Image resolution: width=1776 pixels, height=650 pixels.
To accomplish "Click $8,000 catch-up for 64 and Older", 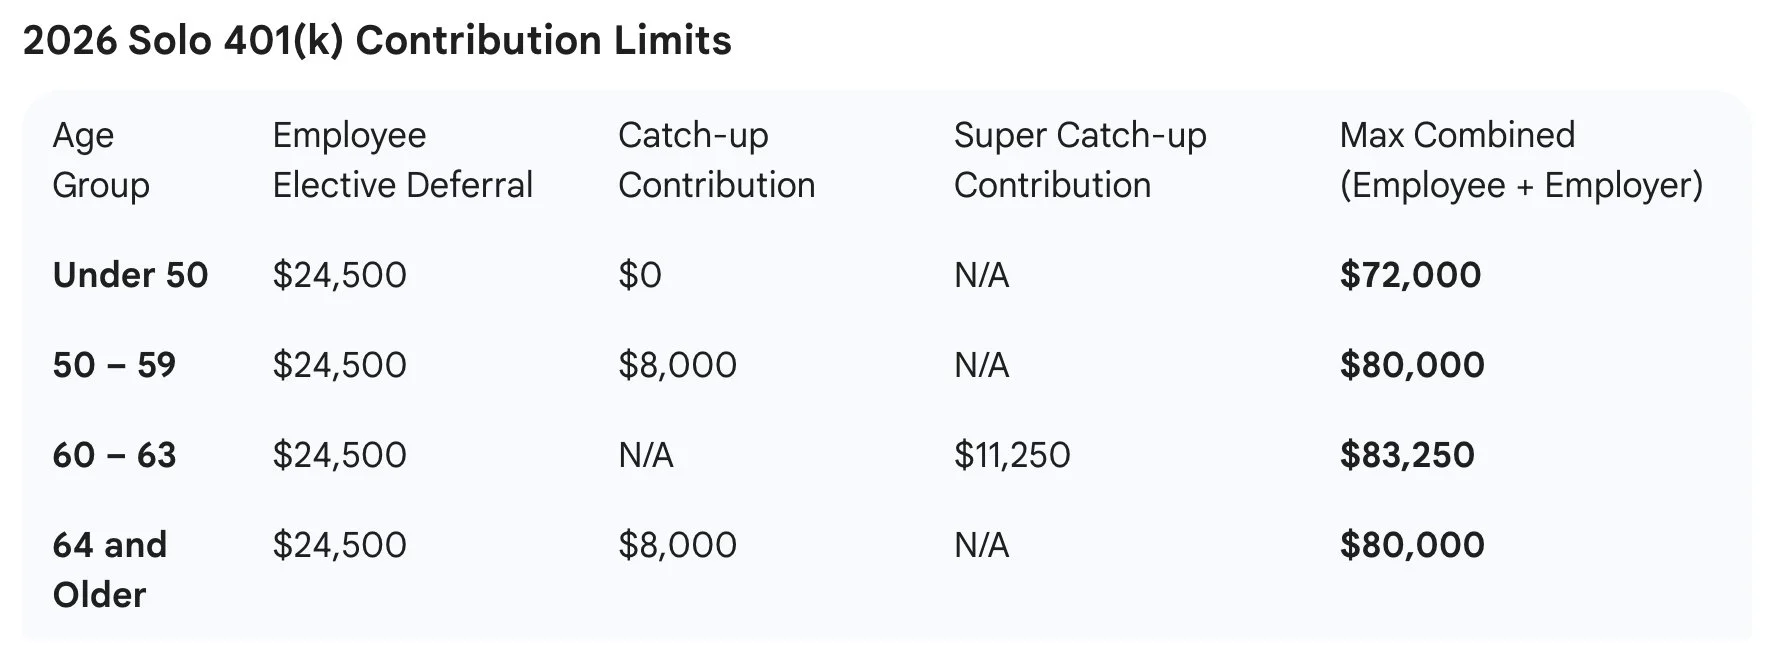I will pyautogui.click(x=677, y=545).
